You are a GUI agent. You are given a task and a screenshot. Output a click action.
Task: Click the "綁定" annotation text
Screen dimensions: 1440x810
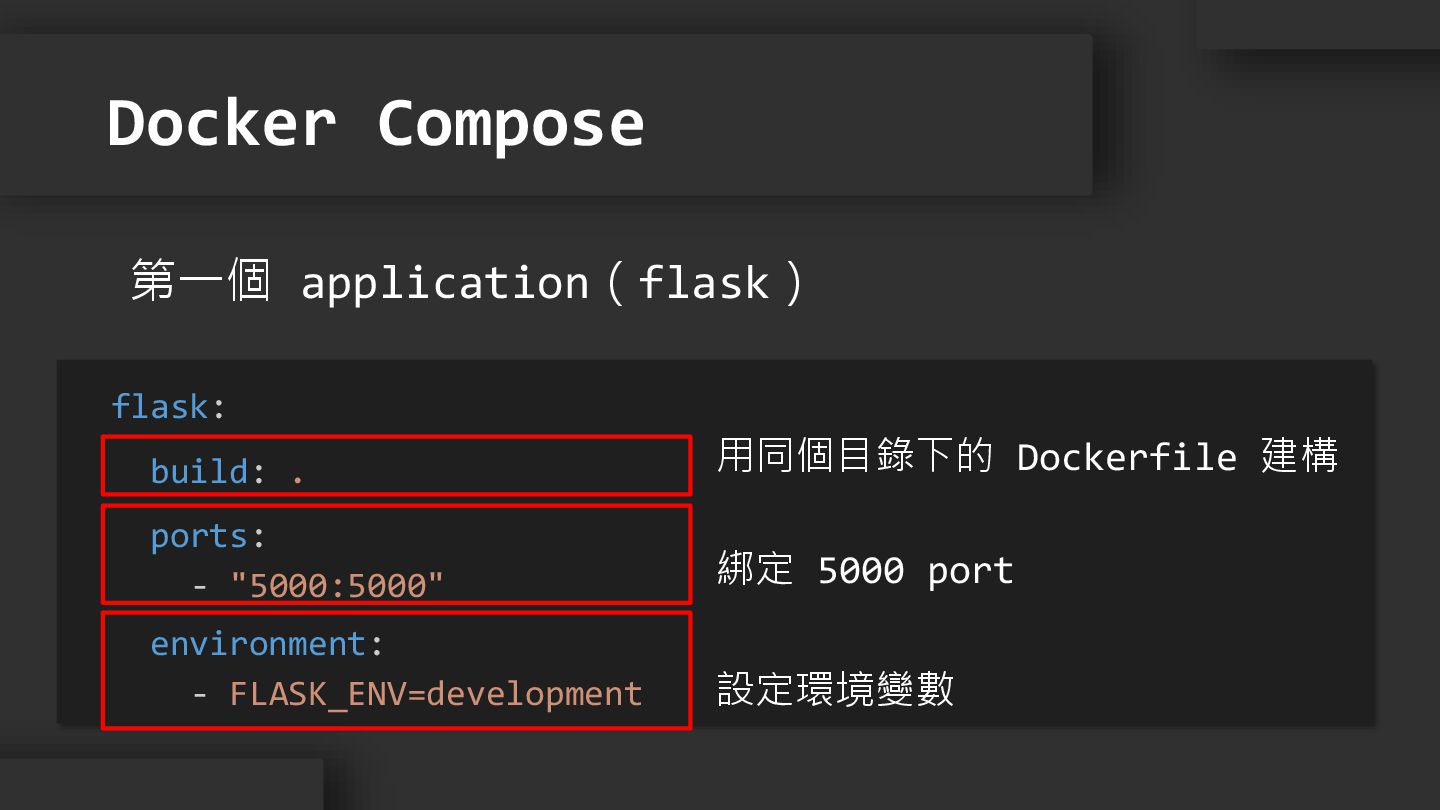tap(755, 570)
